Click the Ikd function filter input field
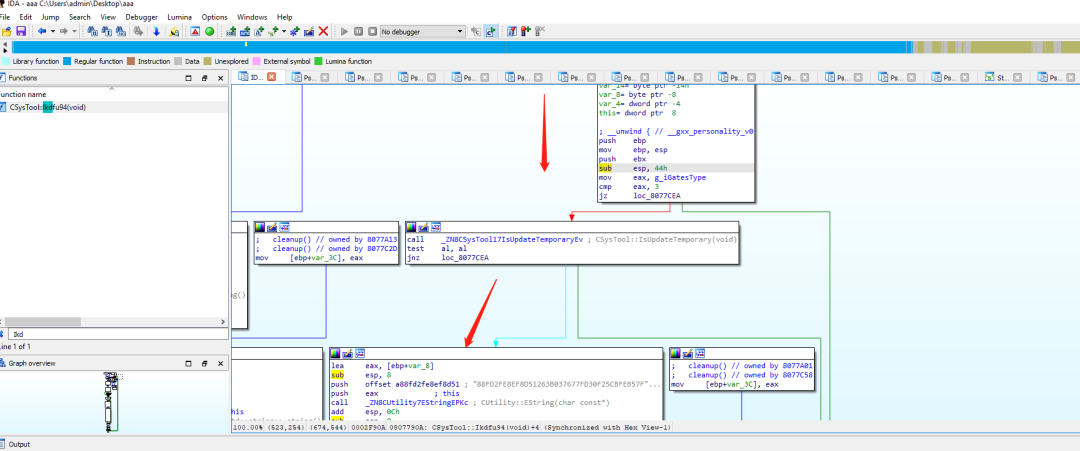1080x451 pixels. click(x=120, y=334)
